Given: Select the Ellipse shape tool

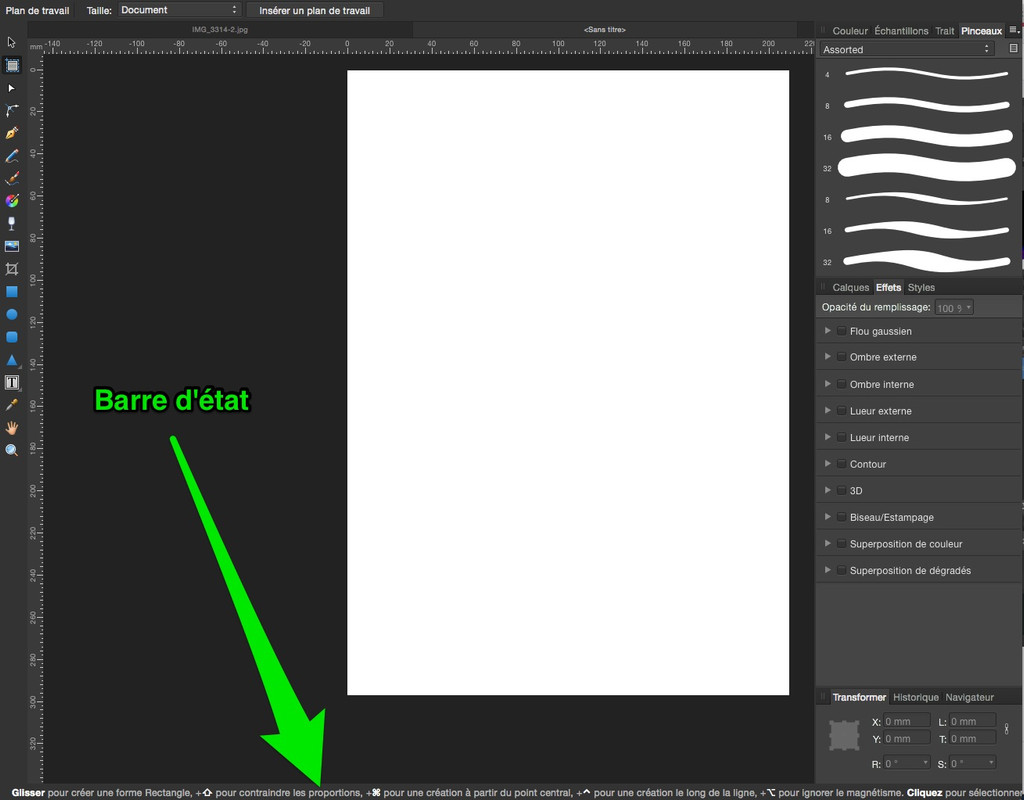Looking at the screenshot, I should pyautogui.click(x=12, y=314).
